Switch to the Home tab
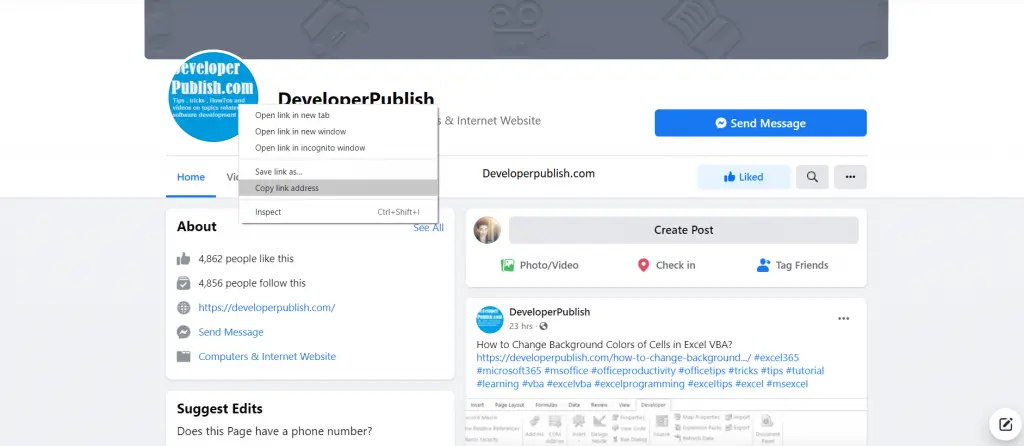The width and height of the screenshot is (1024, 446). click(x=191, y=177)
